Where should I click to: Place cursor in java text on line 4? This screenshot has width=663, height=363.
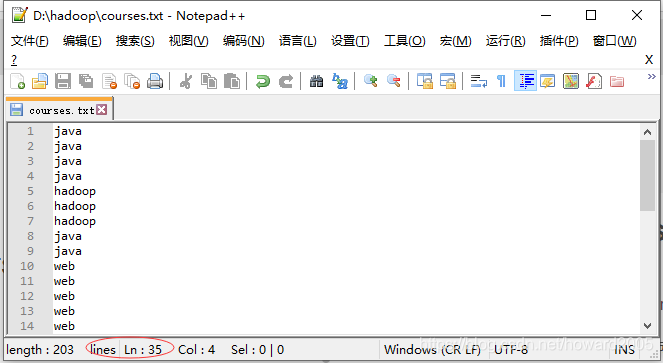(x=68, y=176)
